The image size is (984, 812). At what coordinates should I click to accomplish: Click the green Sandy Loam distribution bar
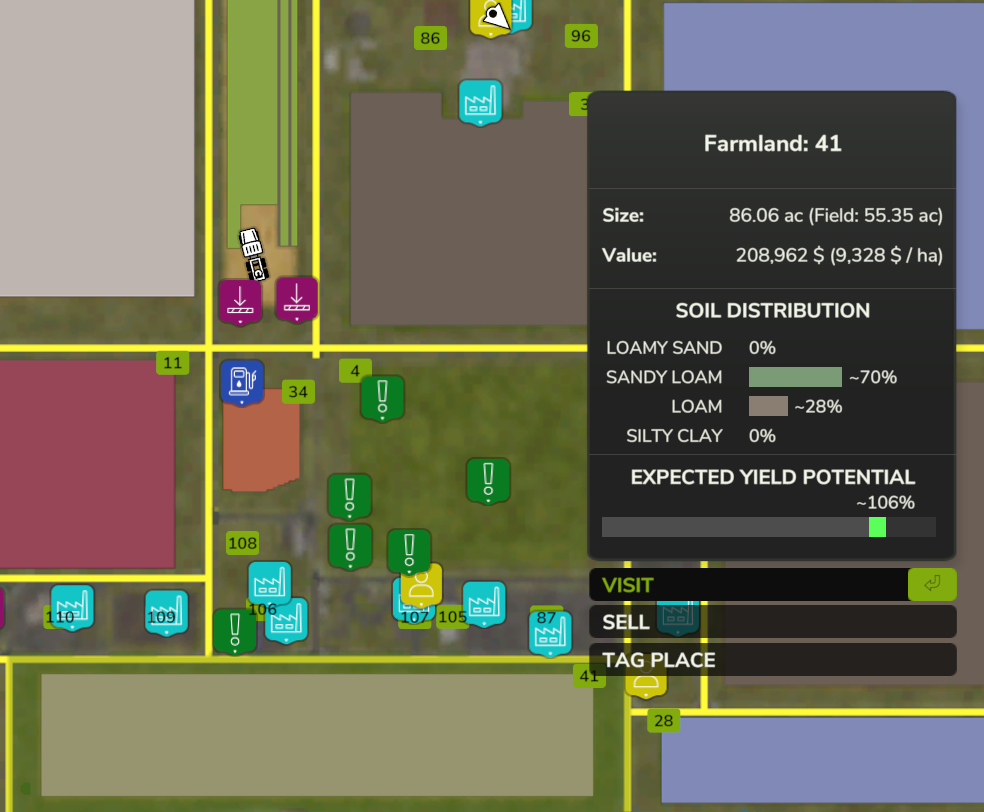click(x=795, y=377)
